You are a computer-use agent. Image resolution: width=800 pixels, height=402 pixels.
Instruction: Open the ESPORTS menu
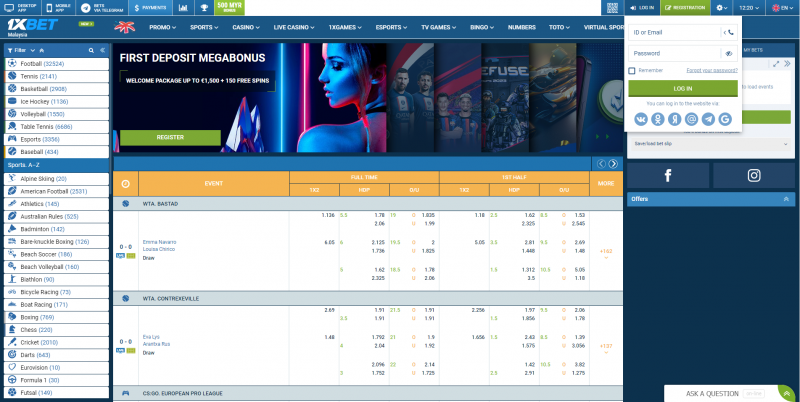[392, 28]
